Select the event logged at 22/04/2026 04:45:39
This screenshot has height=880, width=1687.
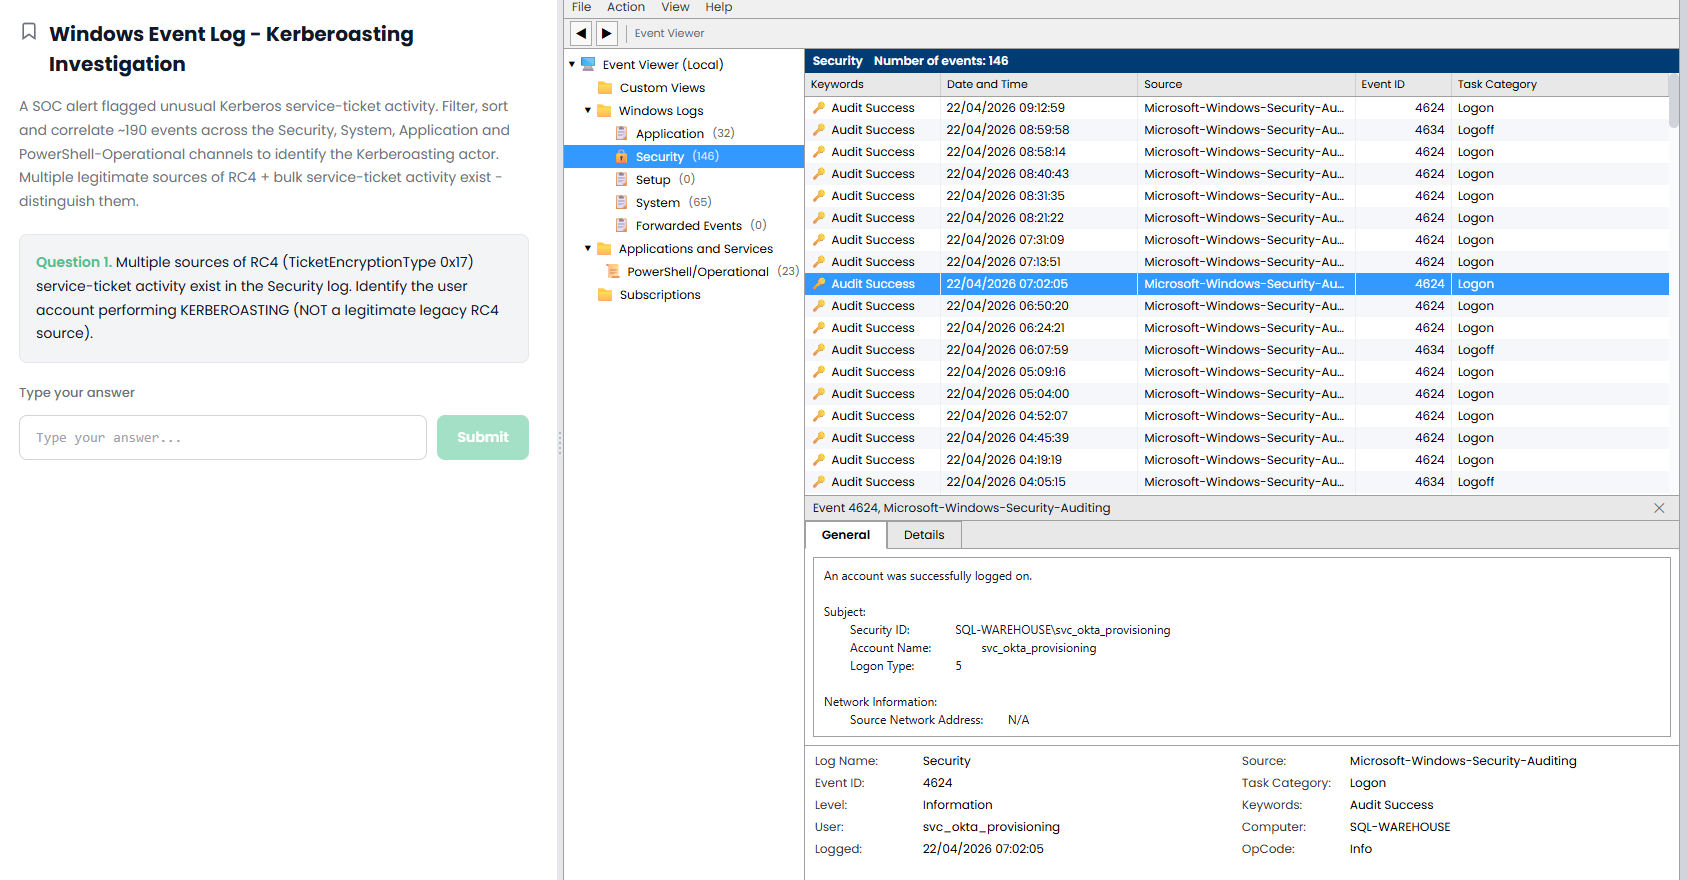tap(1237, 438)
